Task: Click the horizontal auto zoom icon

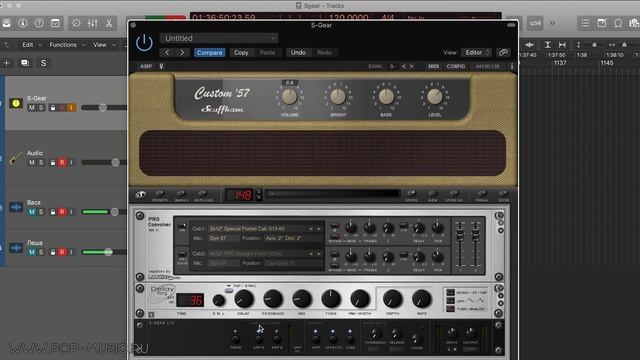Action: [x=562, y=44]
